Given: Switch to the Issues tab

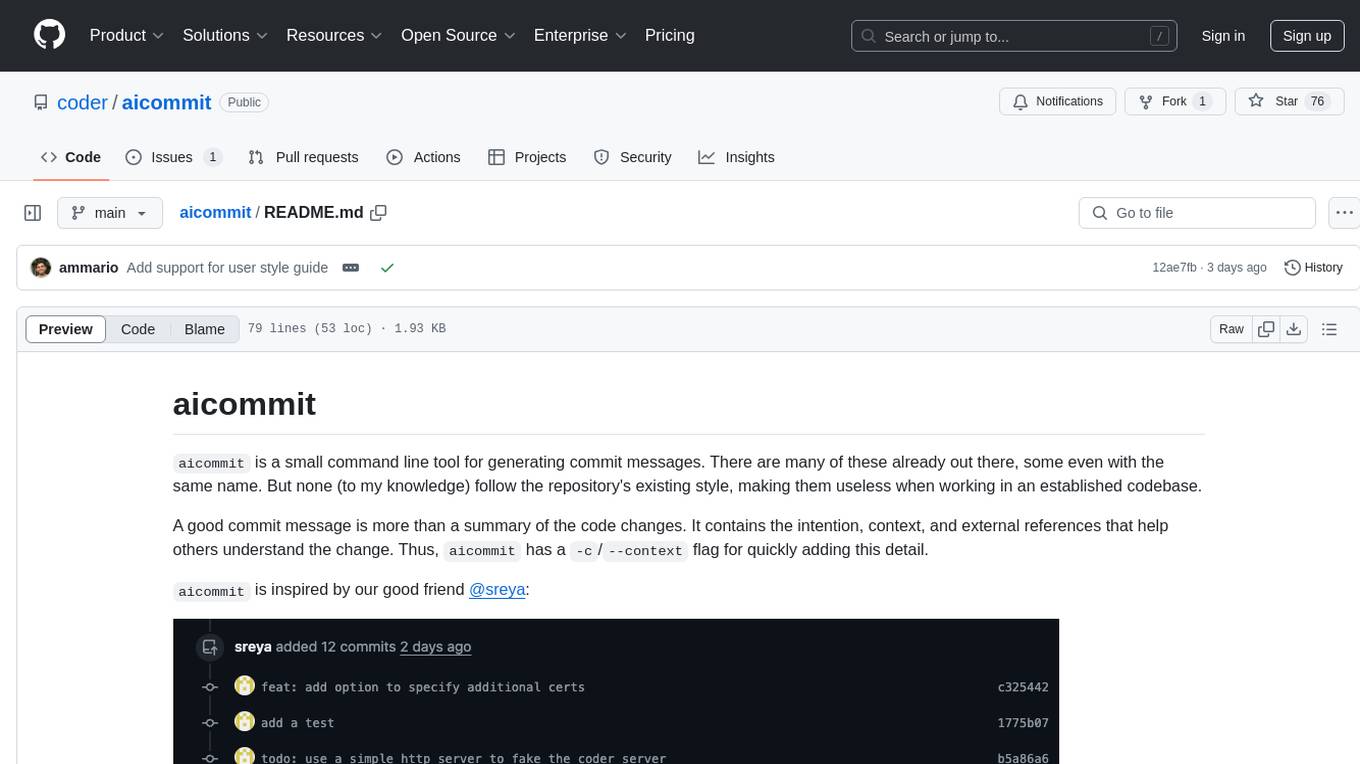Looking at the screenshot, I should 173,157.
